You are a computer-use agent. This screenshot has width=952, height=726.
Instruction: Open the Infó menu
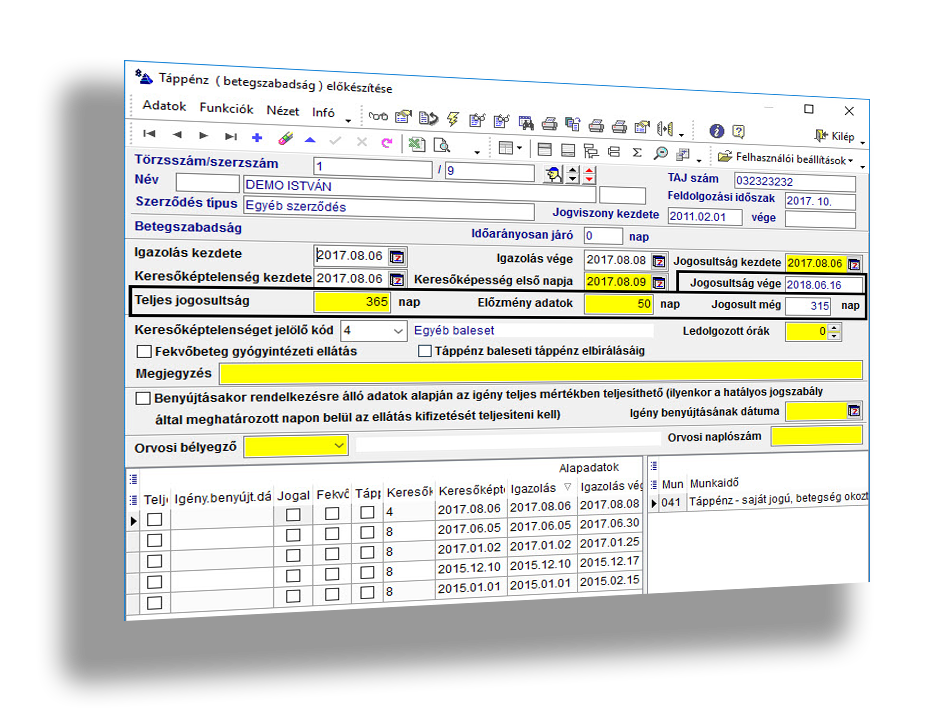[323, 112]
